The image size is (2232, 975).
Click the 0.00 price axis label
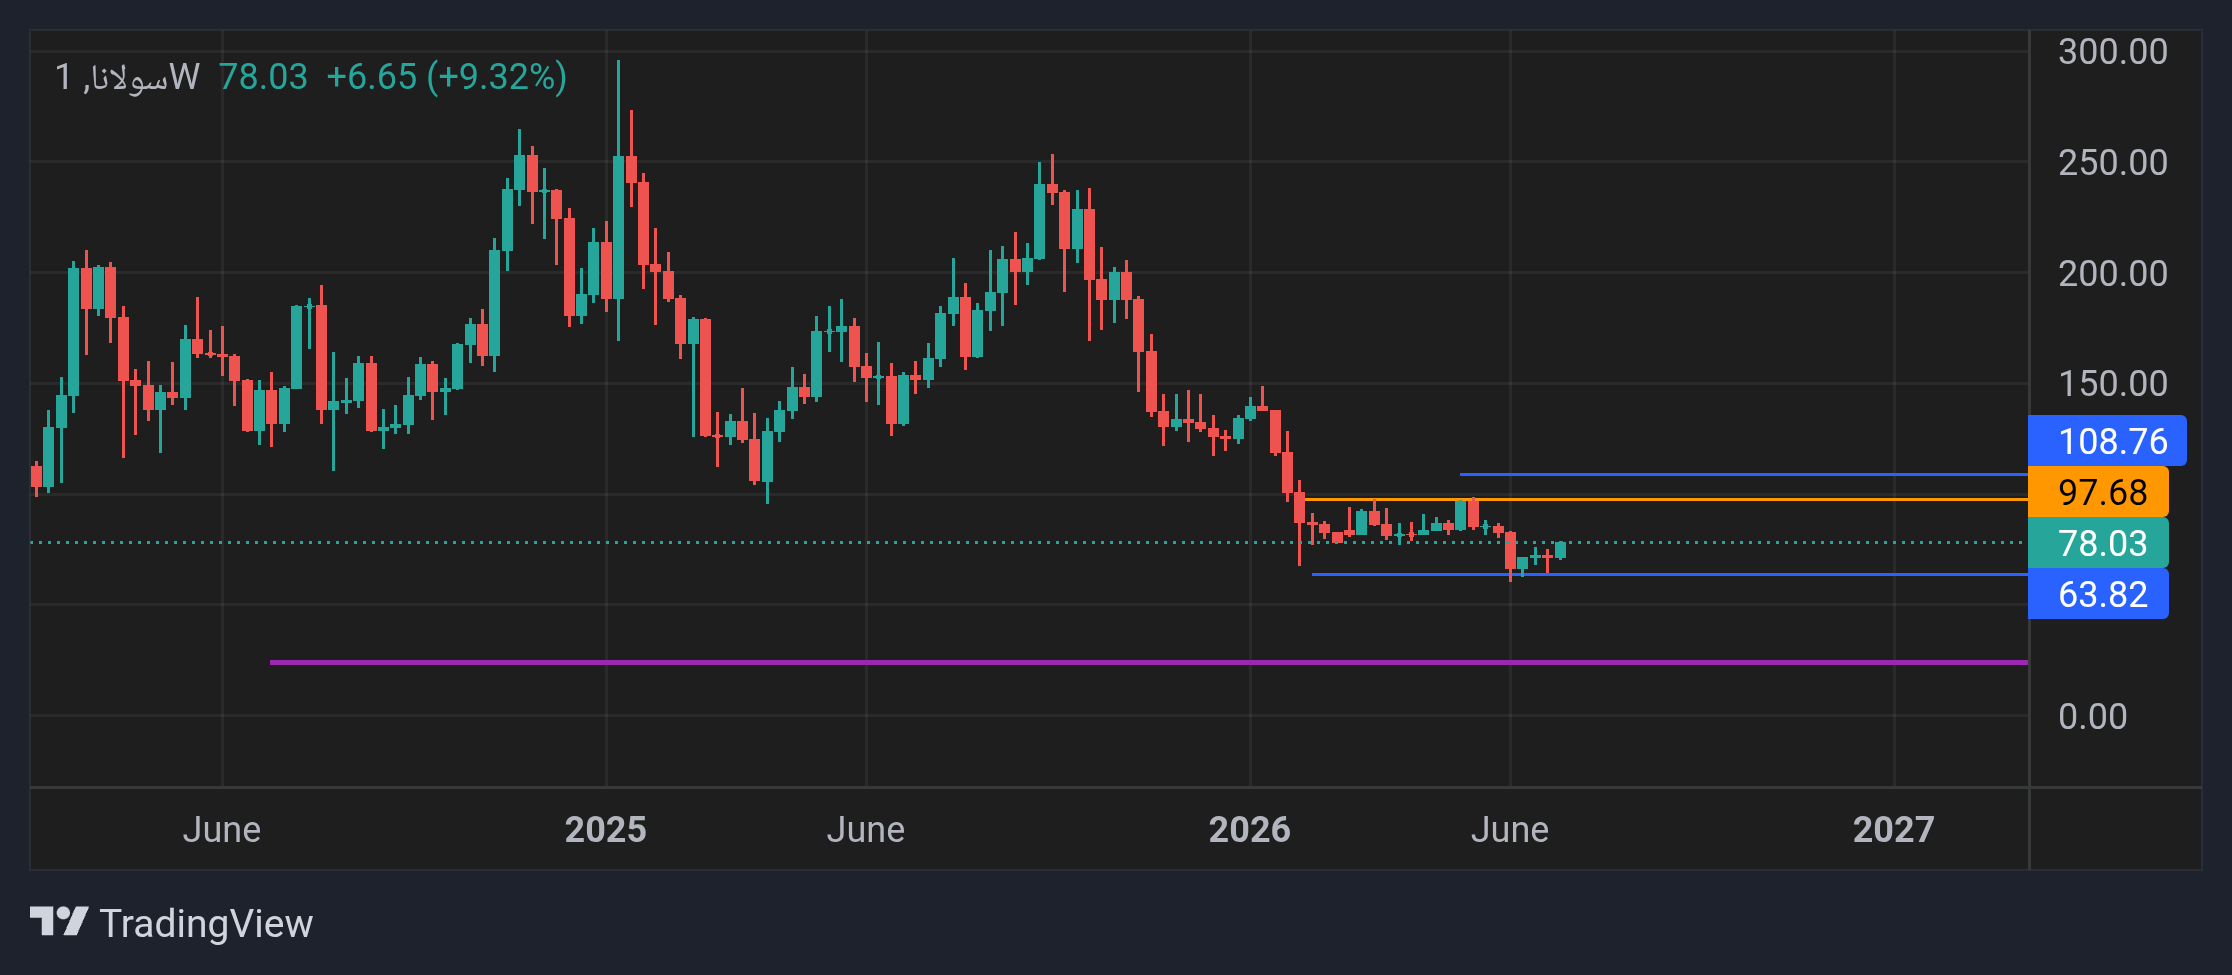coord(2092,717)
